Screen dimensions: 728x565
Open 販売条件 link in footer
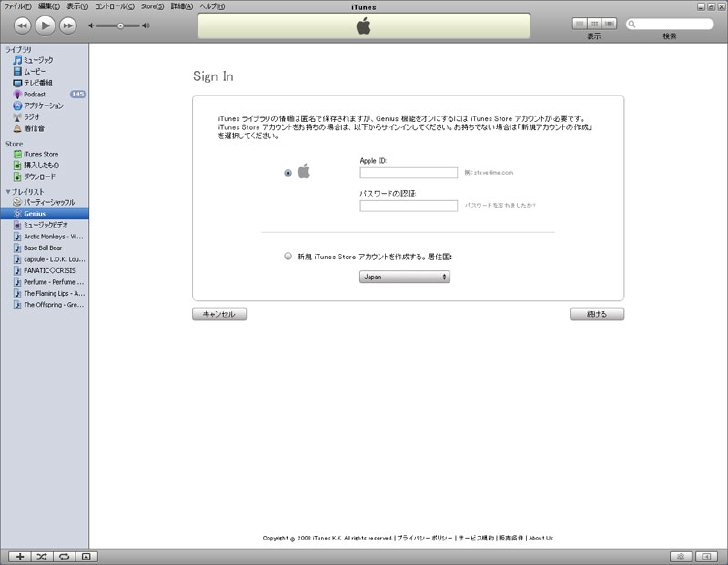511,538
